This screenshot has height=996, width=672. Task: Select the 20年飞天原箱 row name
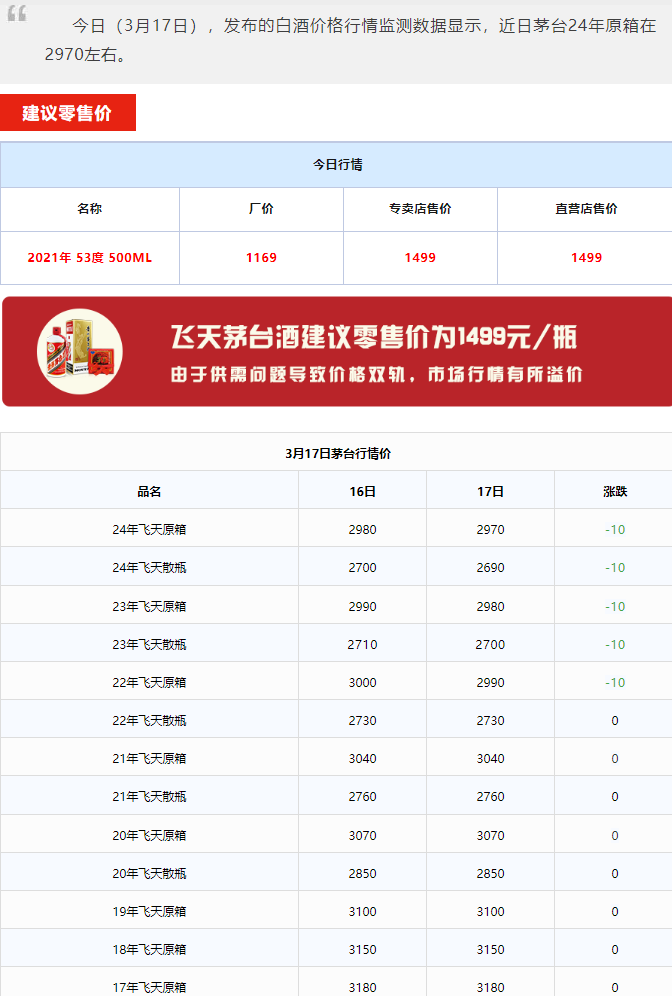(149, 836)
